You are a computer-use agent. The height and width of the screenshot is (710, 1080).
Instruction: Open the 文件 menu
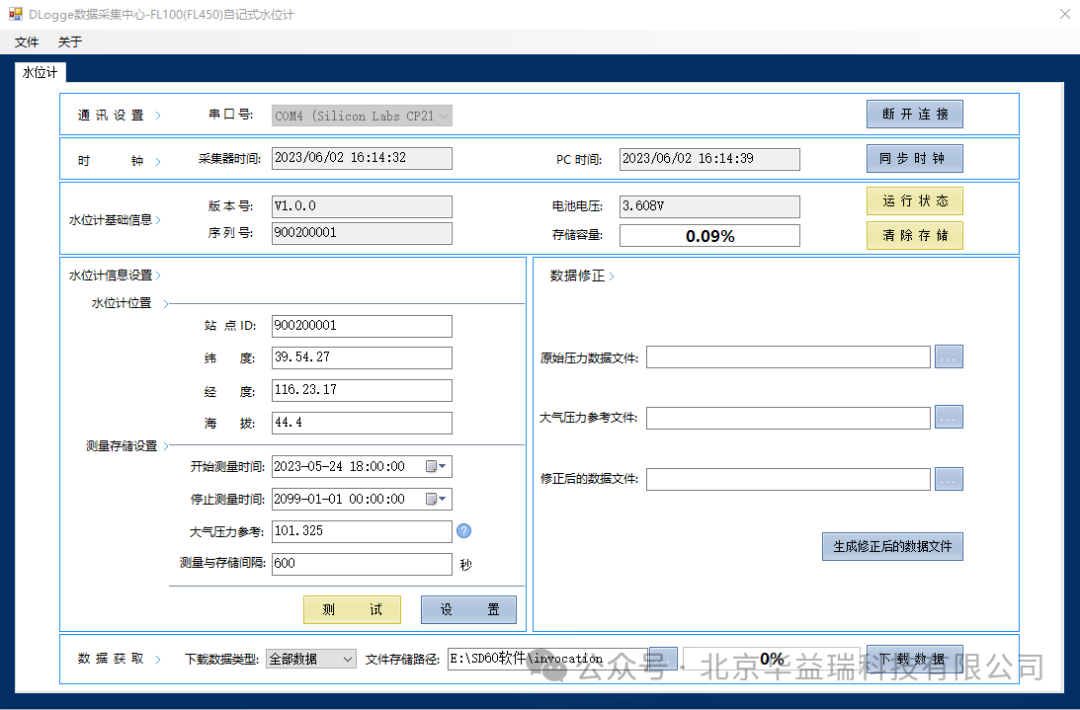click(26, 42)
